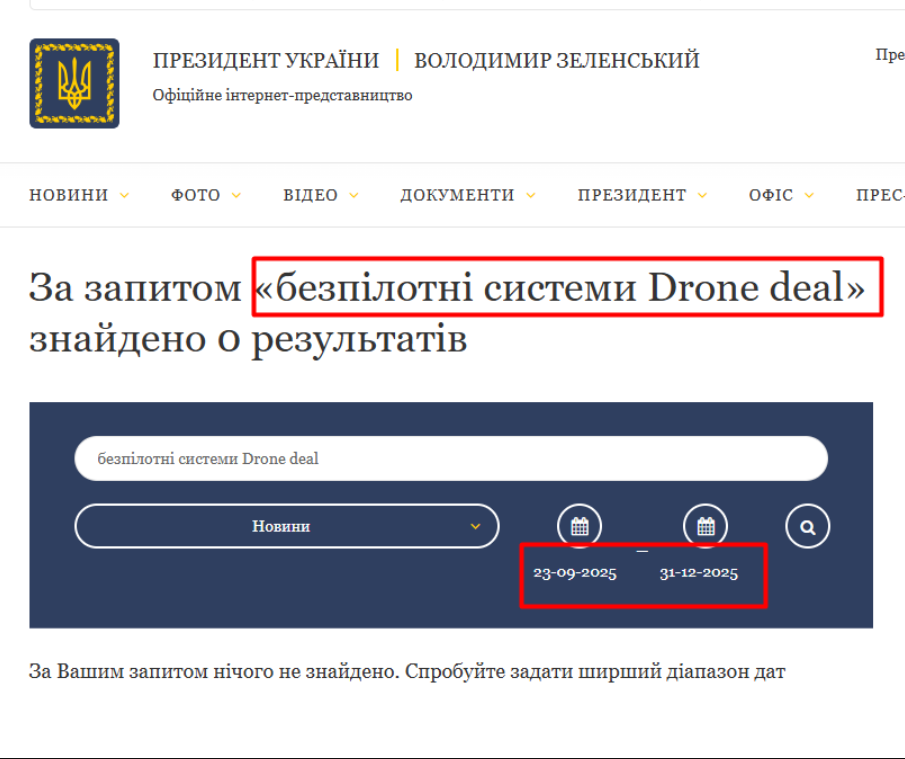Open the ДОКУМЕНТИ navigation item
The image size is (905, 759).
click(x=457, y=195)
